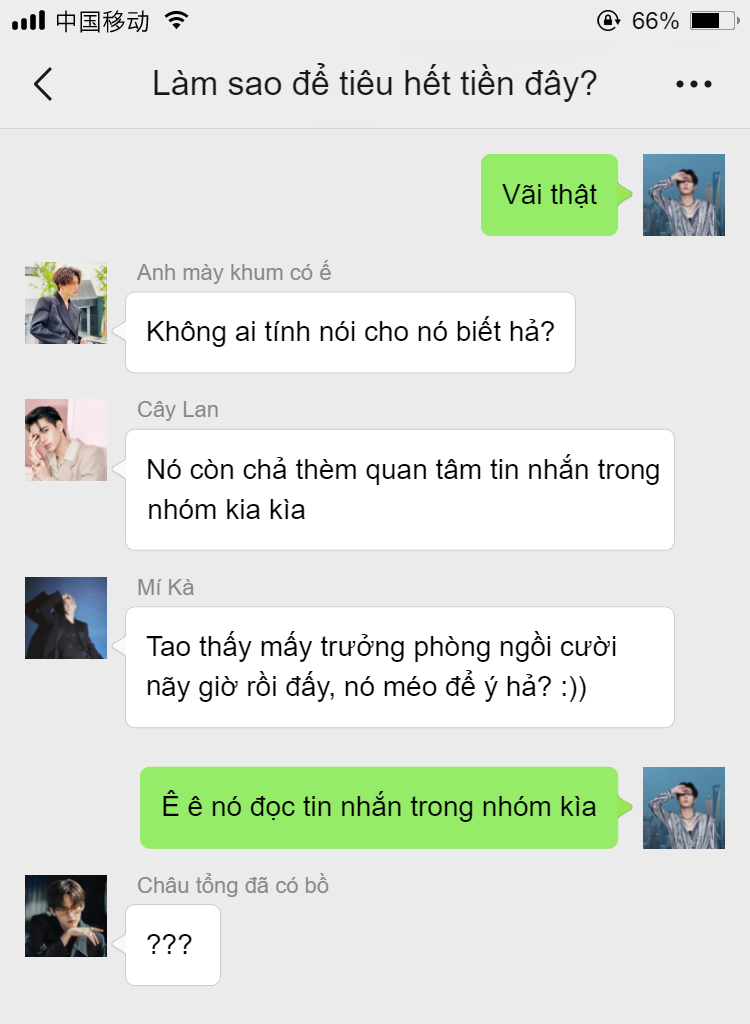Image resolution: width=750 pixels, height=1024 pixels.
Task: Tap the rotation lock status icon
Action: (x=608, y=21)
